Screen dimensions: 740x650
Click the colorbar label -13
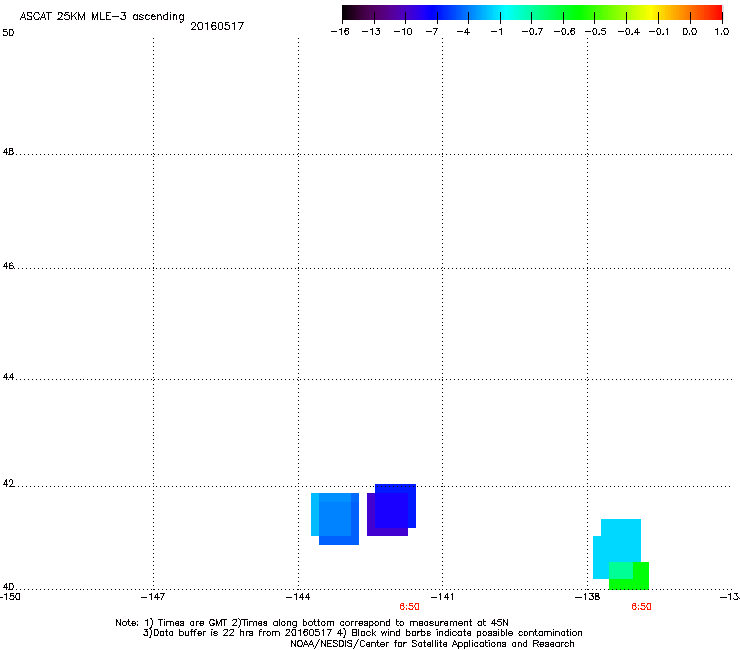(x=371, y=32)
